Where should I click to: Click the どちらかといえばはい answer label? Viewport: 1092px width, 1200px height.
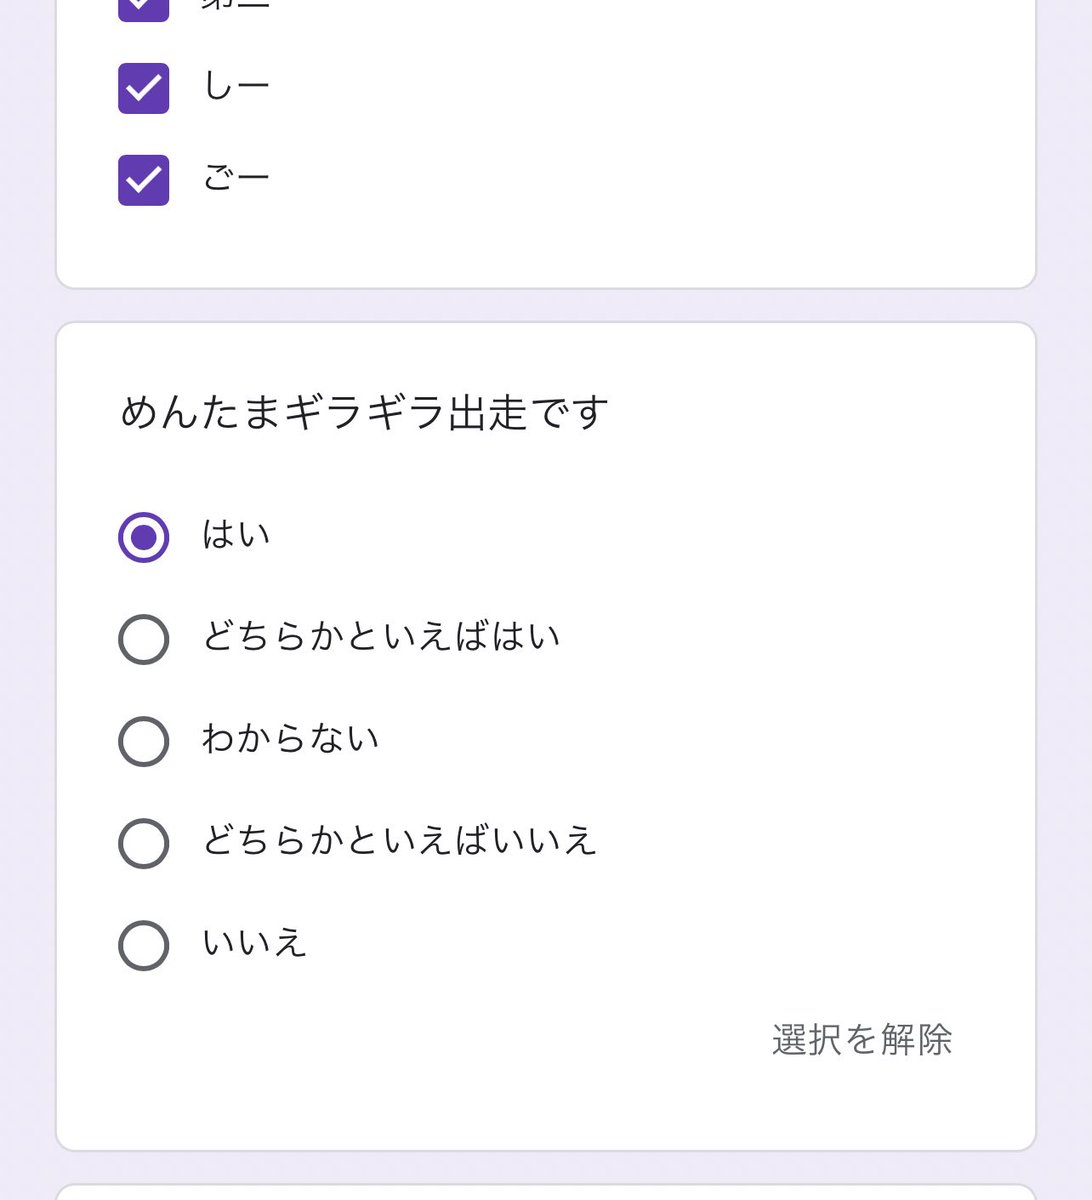(381, 637)
